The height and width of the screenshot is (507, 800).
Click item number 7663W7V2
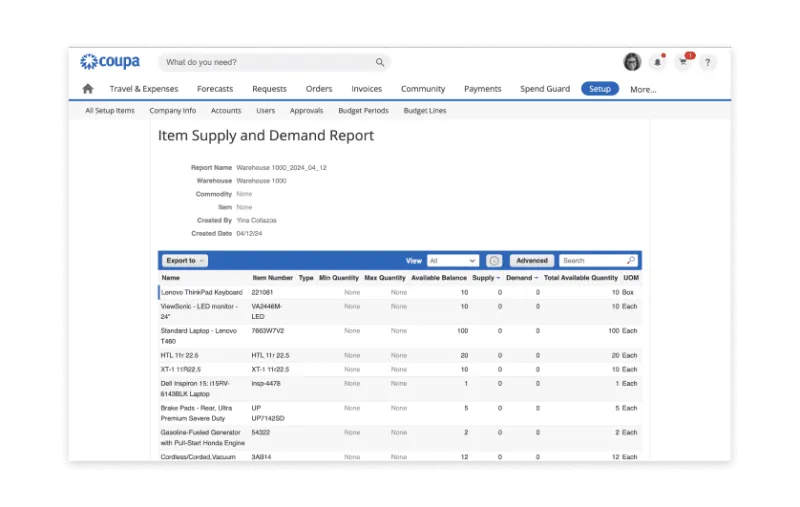coord(268,331)
